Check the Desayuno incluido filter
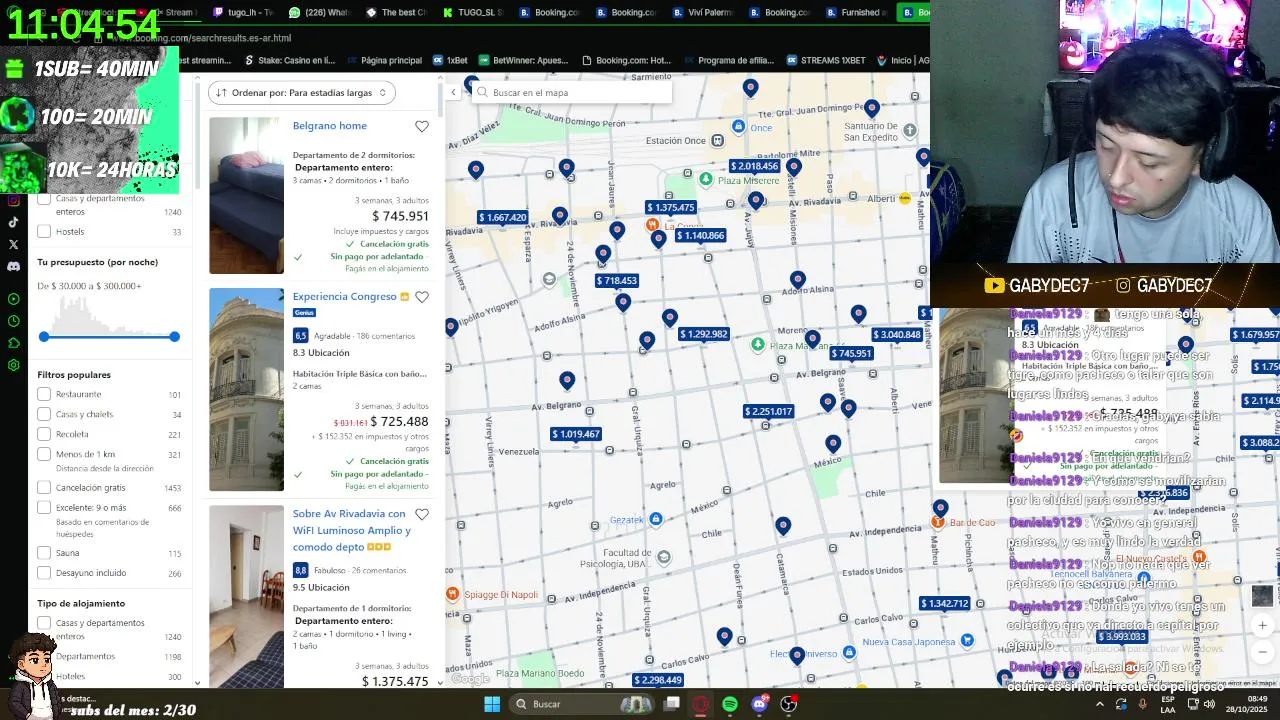The width and height of the screenshot is (1280, 720). pos(44,573)
